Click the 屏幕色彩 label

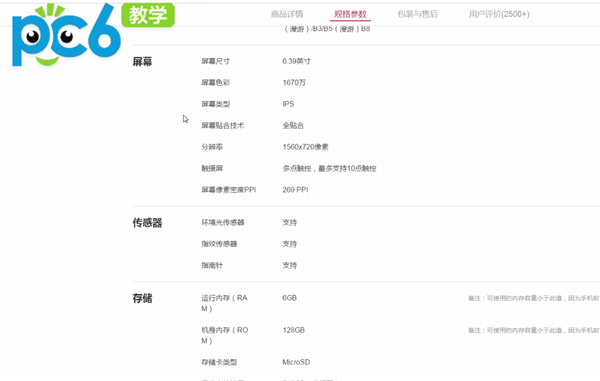pos(215,83)
